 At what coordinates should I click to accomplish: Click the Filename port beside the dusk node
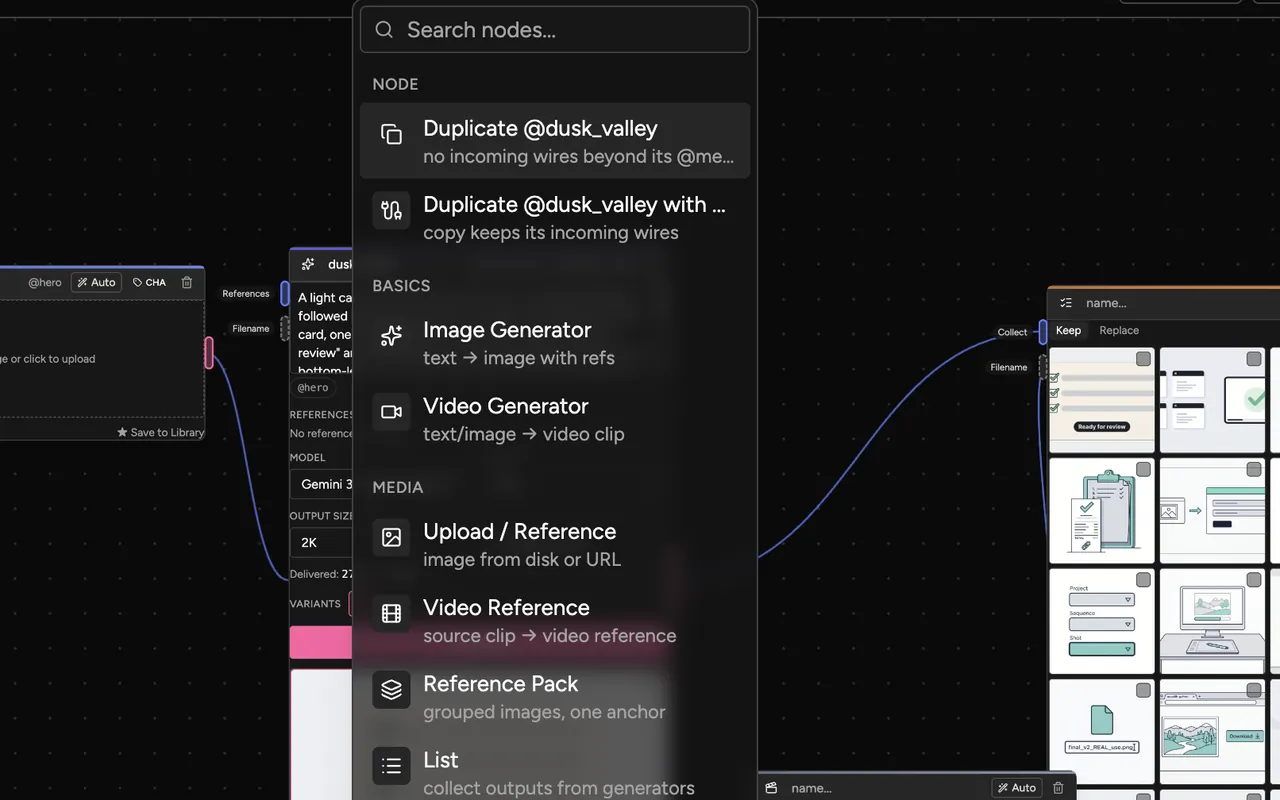tap(285, 328)
